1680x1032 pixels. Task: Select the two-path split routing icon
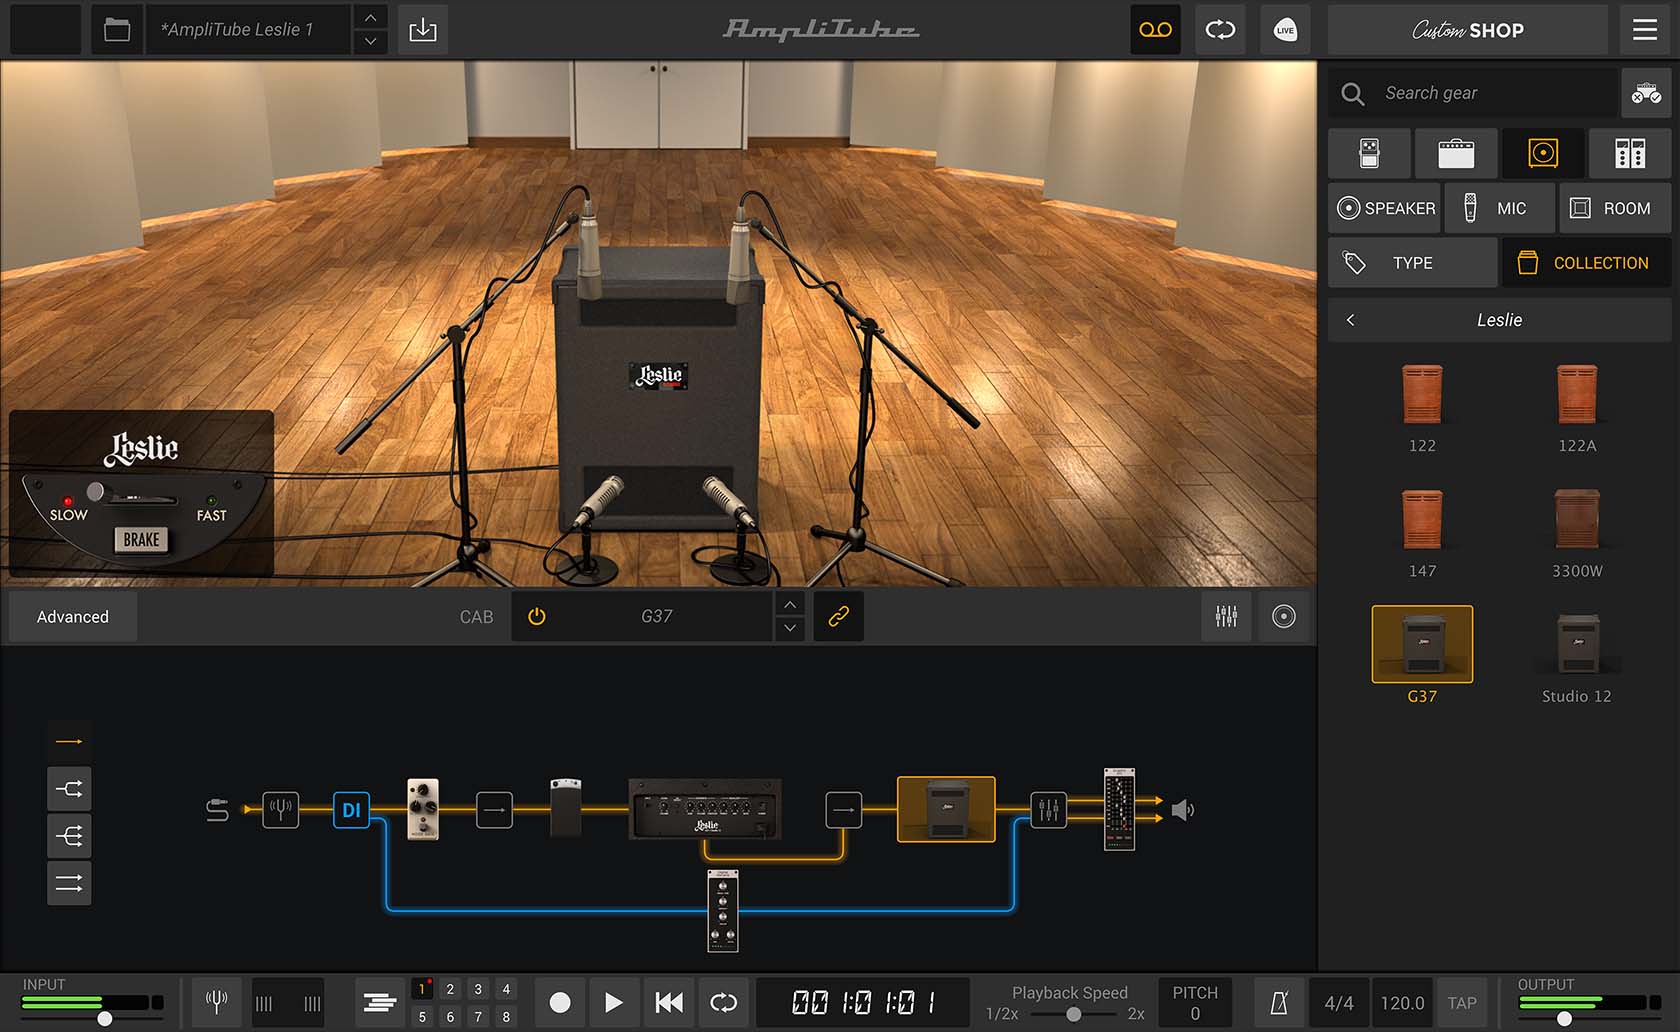click(69, 789)
